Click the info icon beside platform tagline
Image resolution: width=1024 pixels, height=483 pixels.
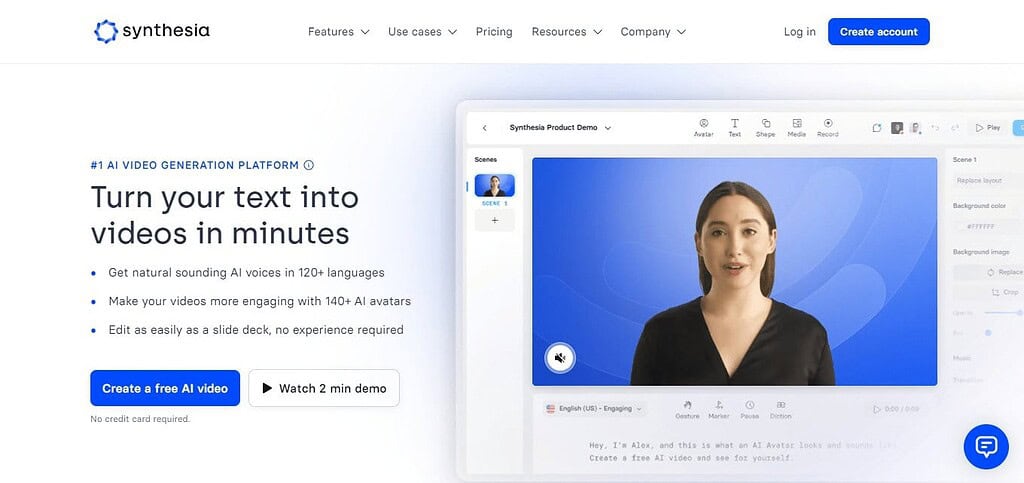coord(309,165)
